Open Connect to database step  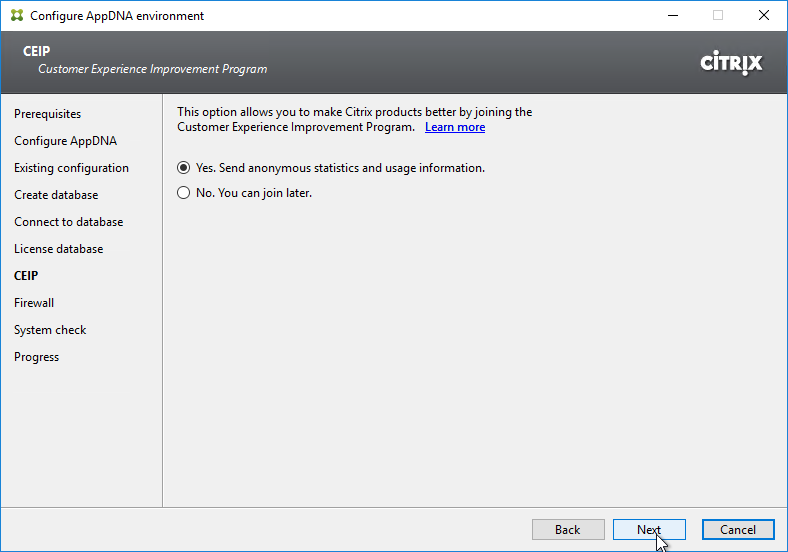coord(69,222)
